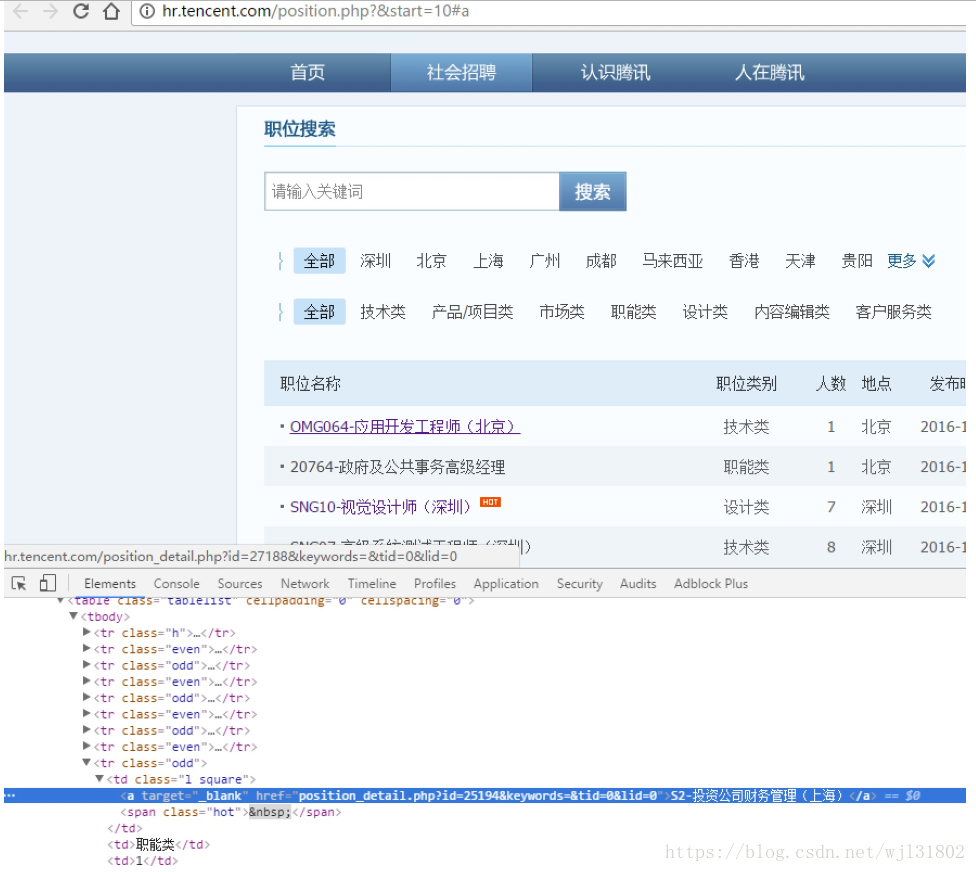Filter jobs by 客户服务类
The height and width of the screenshot is (872, 976).
[893, 312]
